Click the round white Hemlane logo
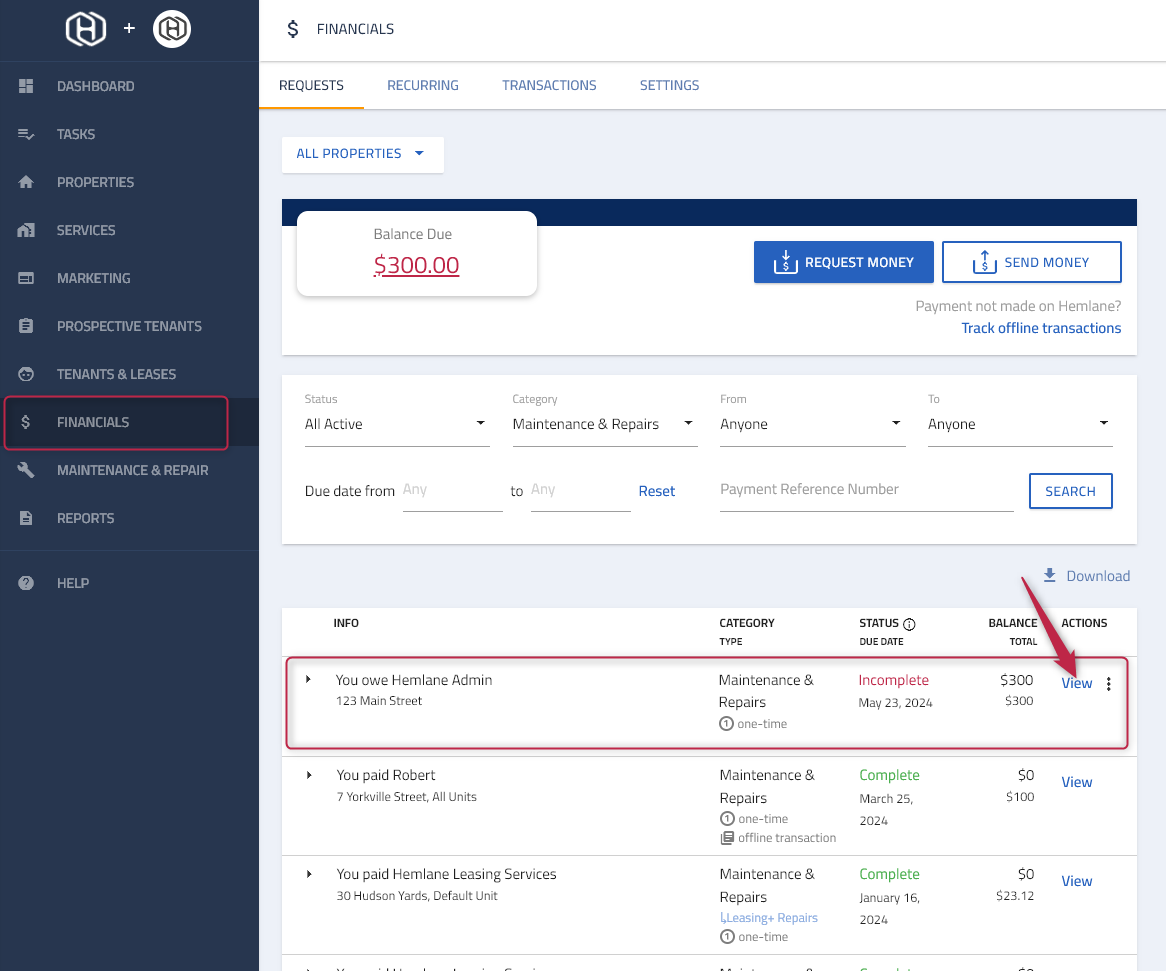Viewport: 1166px width, 971px height. [172, 29]
